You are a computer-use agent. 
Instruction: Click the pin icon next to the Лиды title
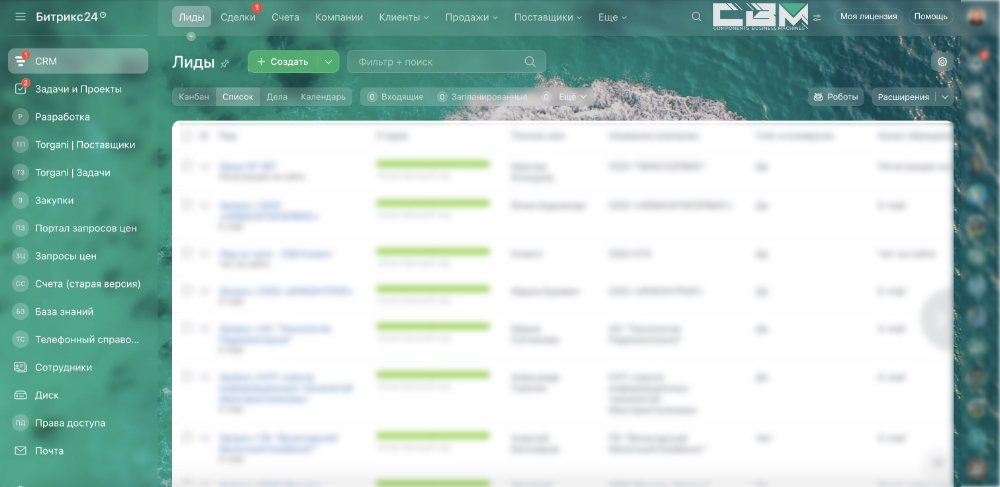click(225, 63)
